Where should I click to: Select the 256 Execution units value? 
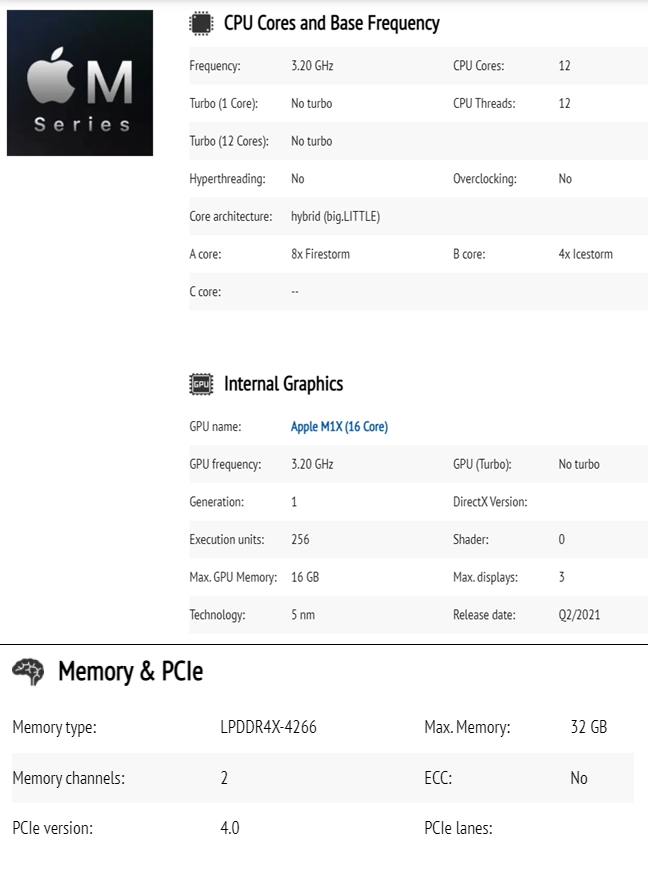300,540
